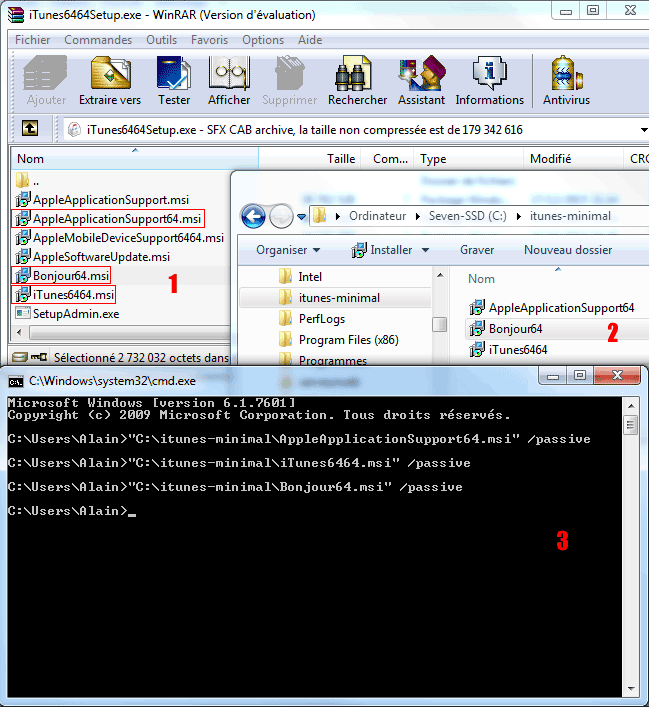Click the Explorer tree vertical scrollbar thumb
The width and height of the screenshot is (649, 707).
[440, 324]
